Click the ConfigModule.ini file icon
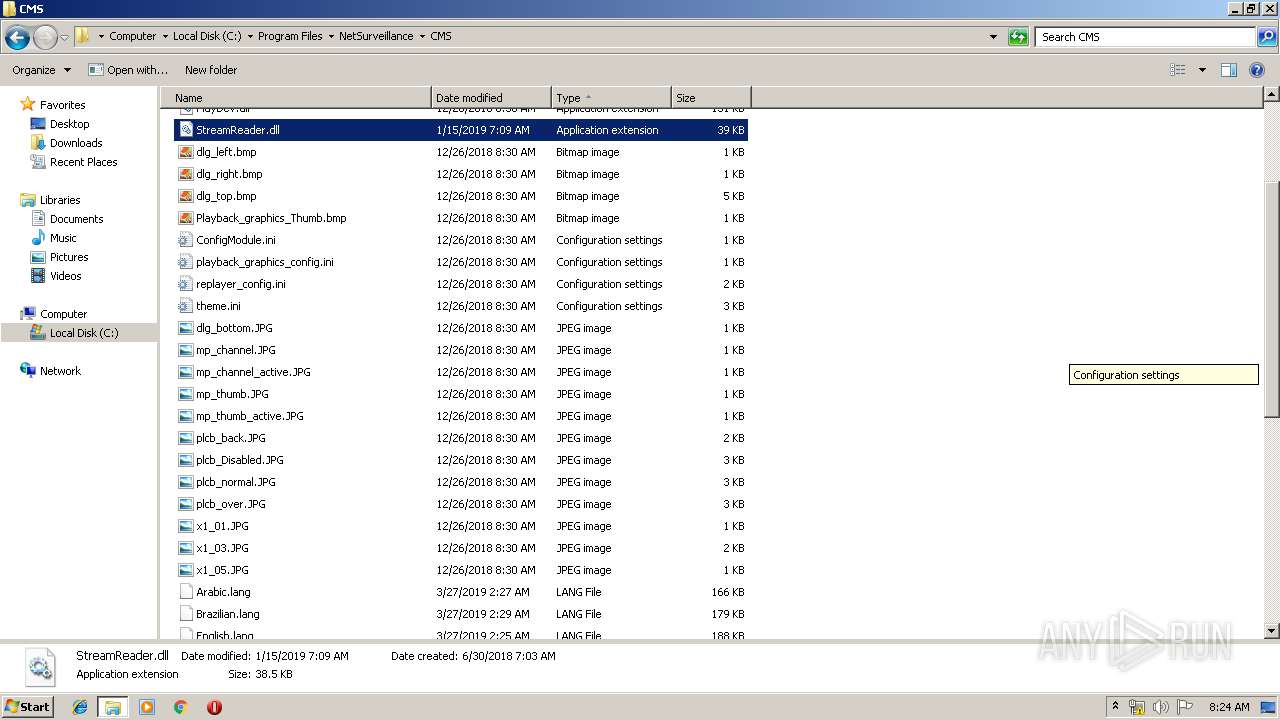Viewport: 1280px width, 720px height. [185, 240]
